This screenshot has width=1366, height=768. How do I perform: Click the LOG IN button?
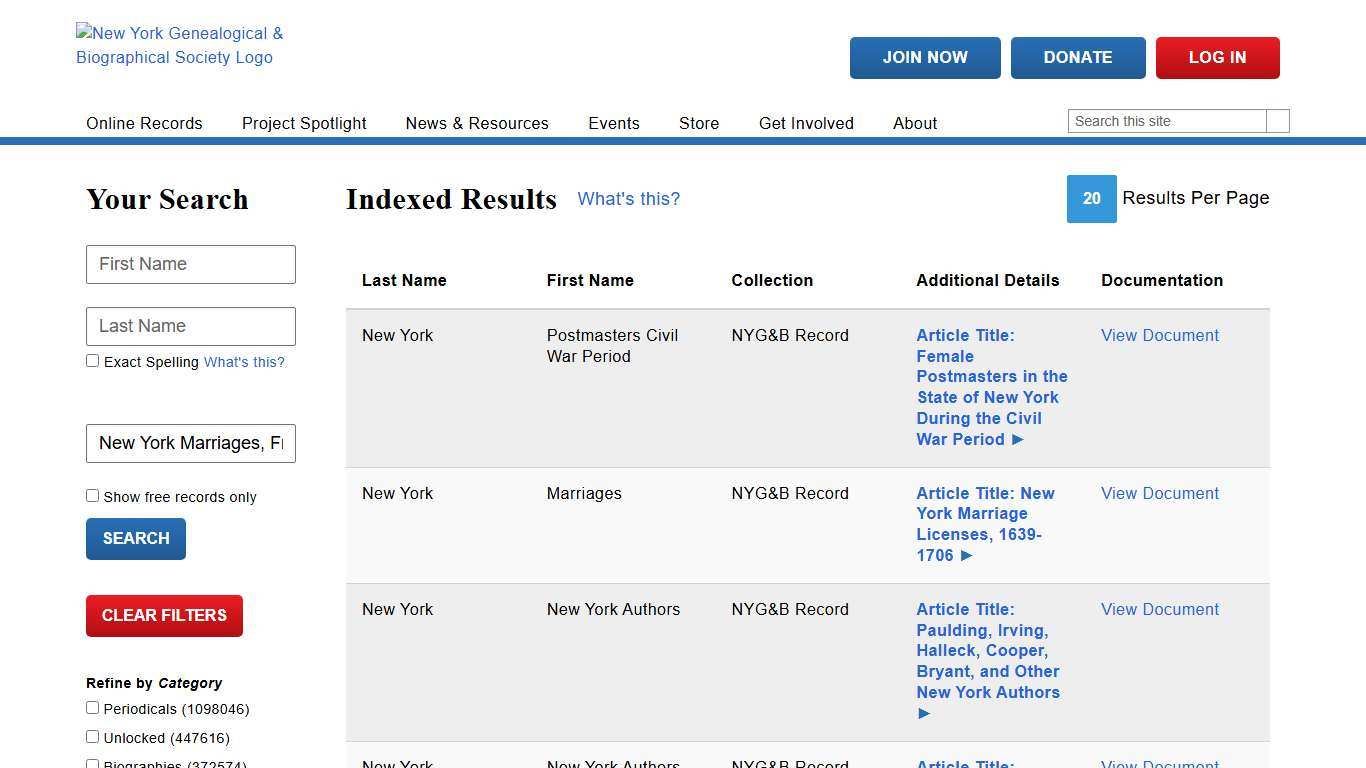1217,57
